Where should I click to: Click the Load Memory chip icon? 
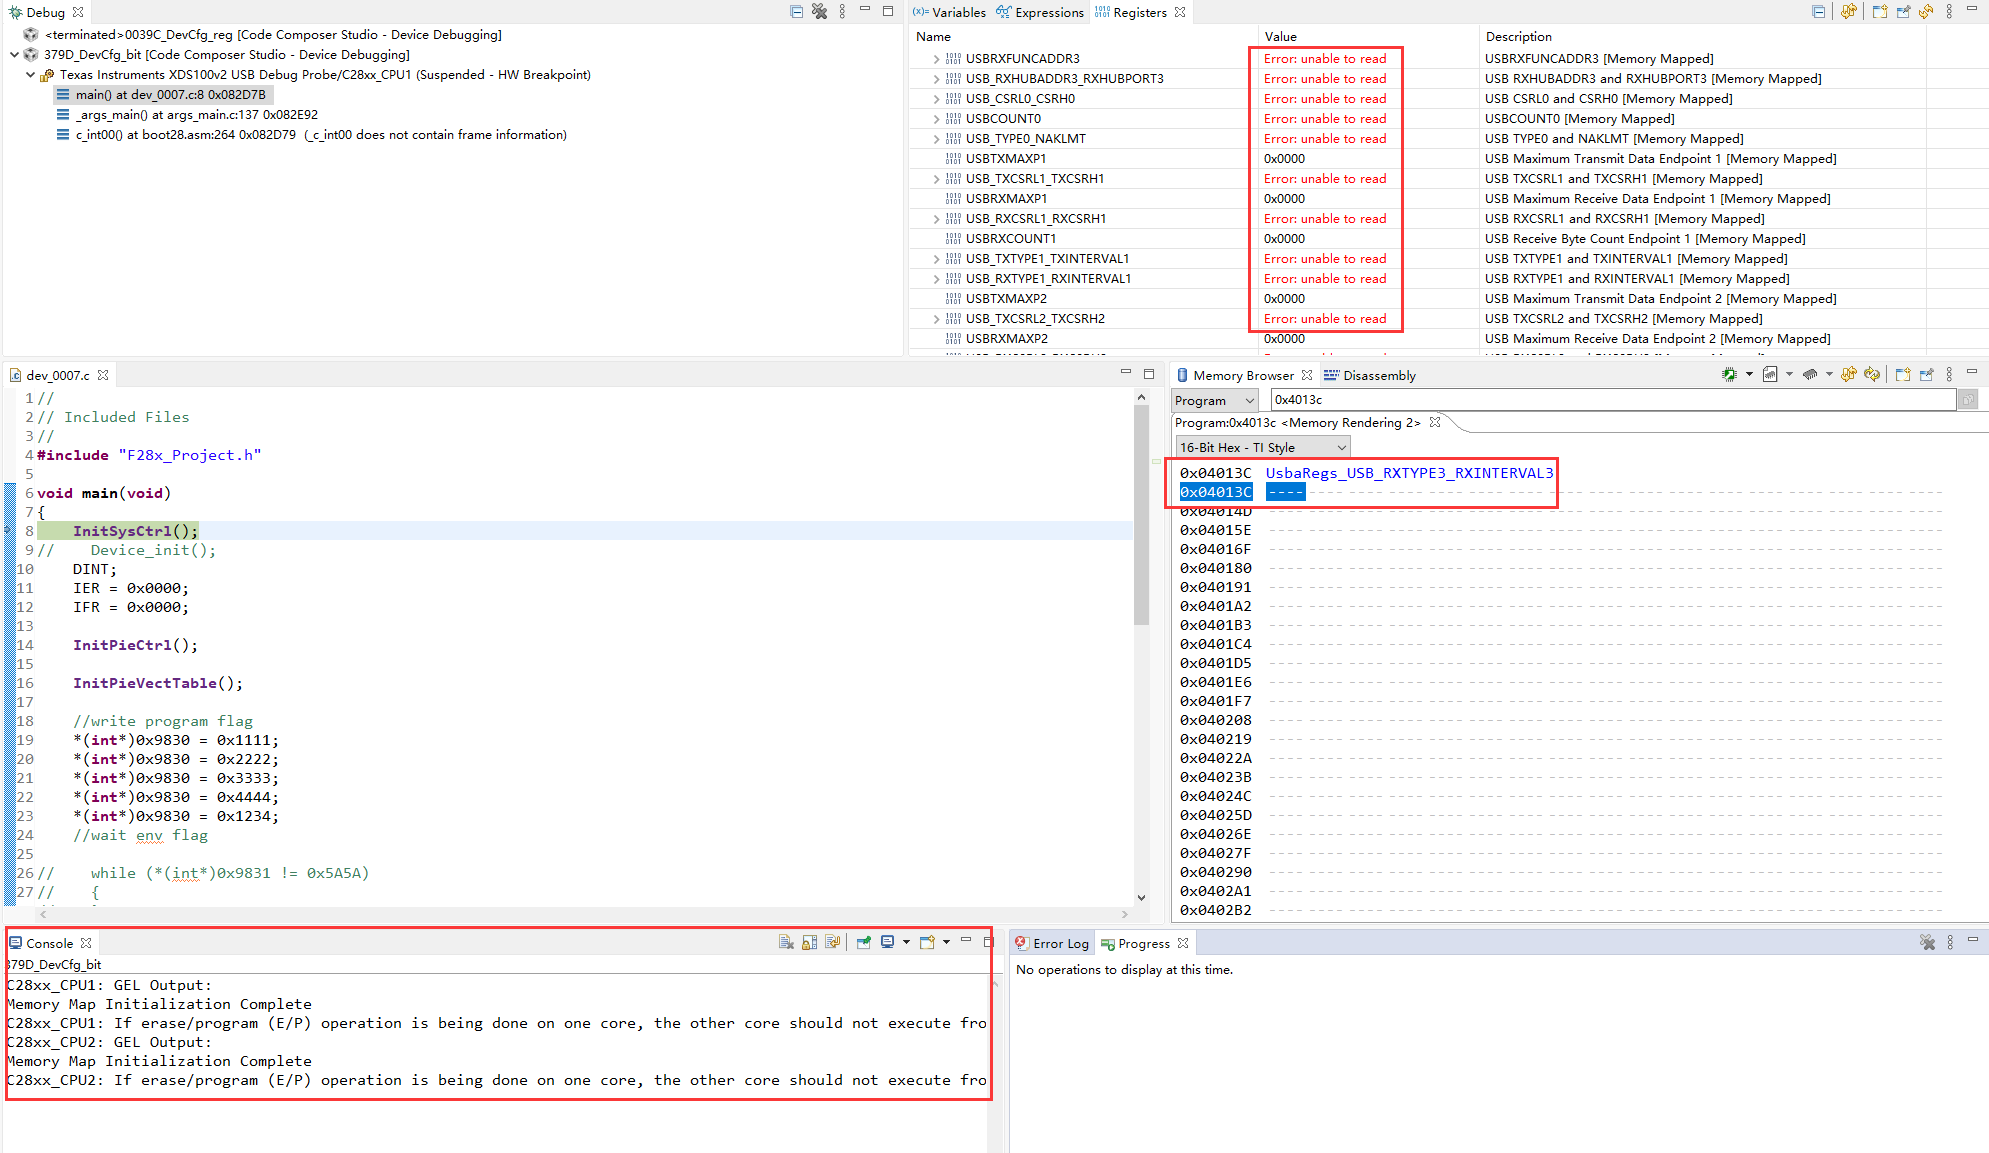1729,374
